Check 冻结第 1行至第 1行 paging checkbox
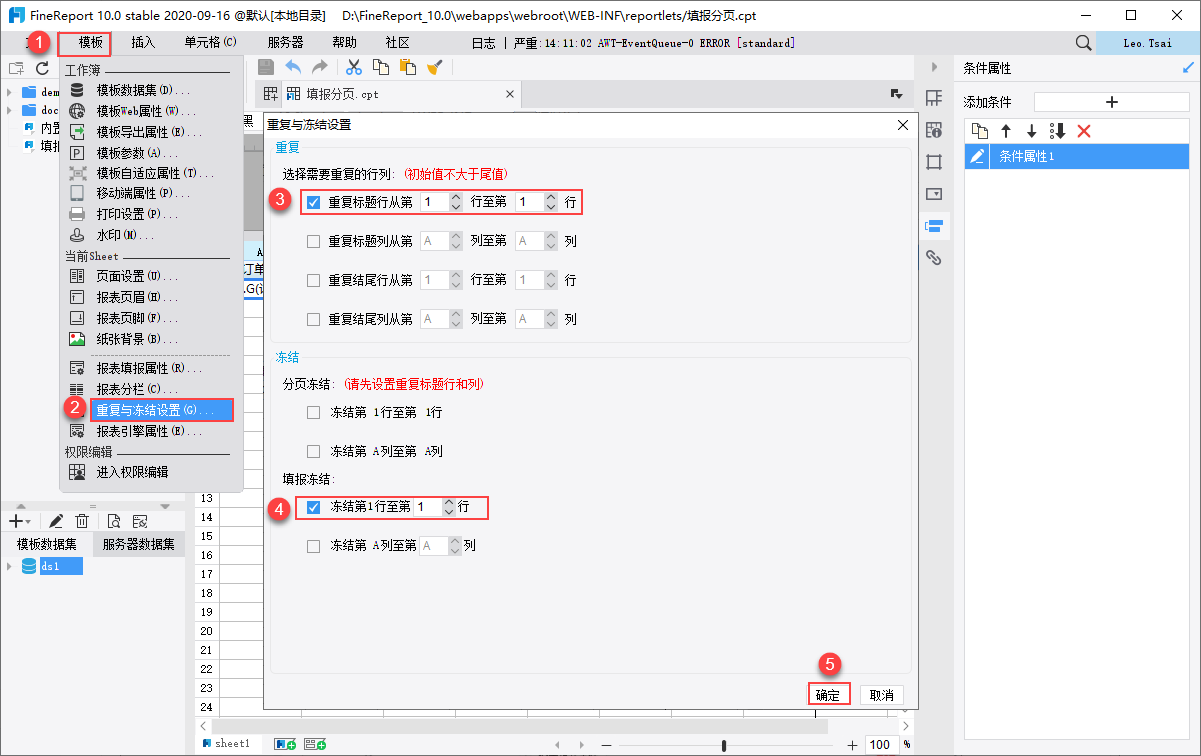This screenshot has height=756, width=1201. click(x=313, y=412)
